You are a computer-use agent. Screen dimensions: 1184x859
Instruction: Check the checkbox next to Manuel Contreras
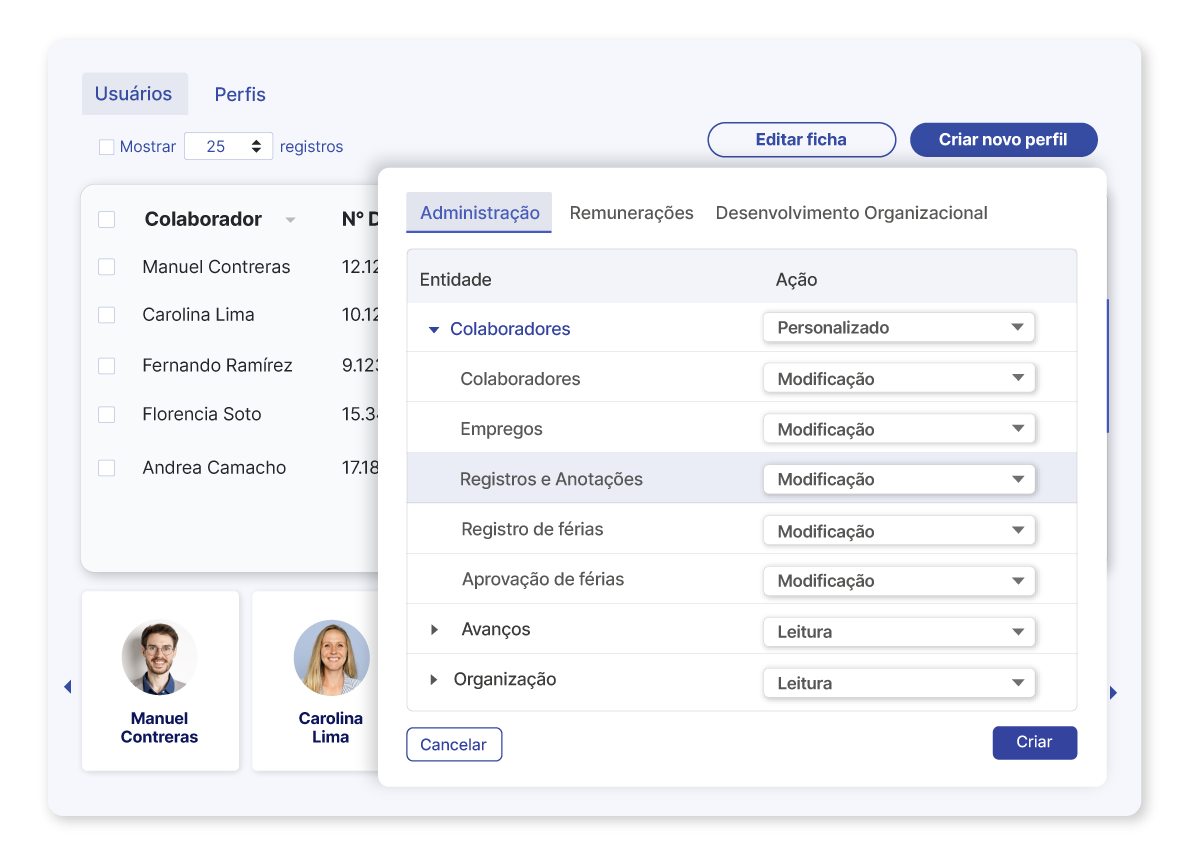point(107,267)
